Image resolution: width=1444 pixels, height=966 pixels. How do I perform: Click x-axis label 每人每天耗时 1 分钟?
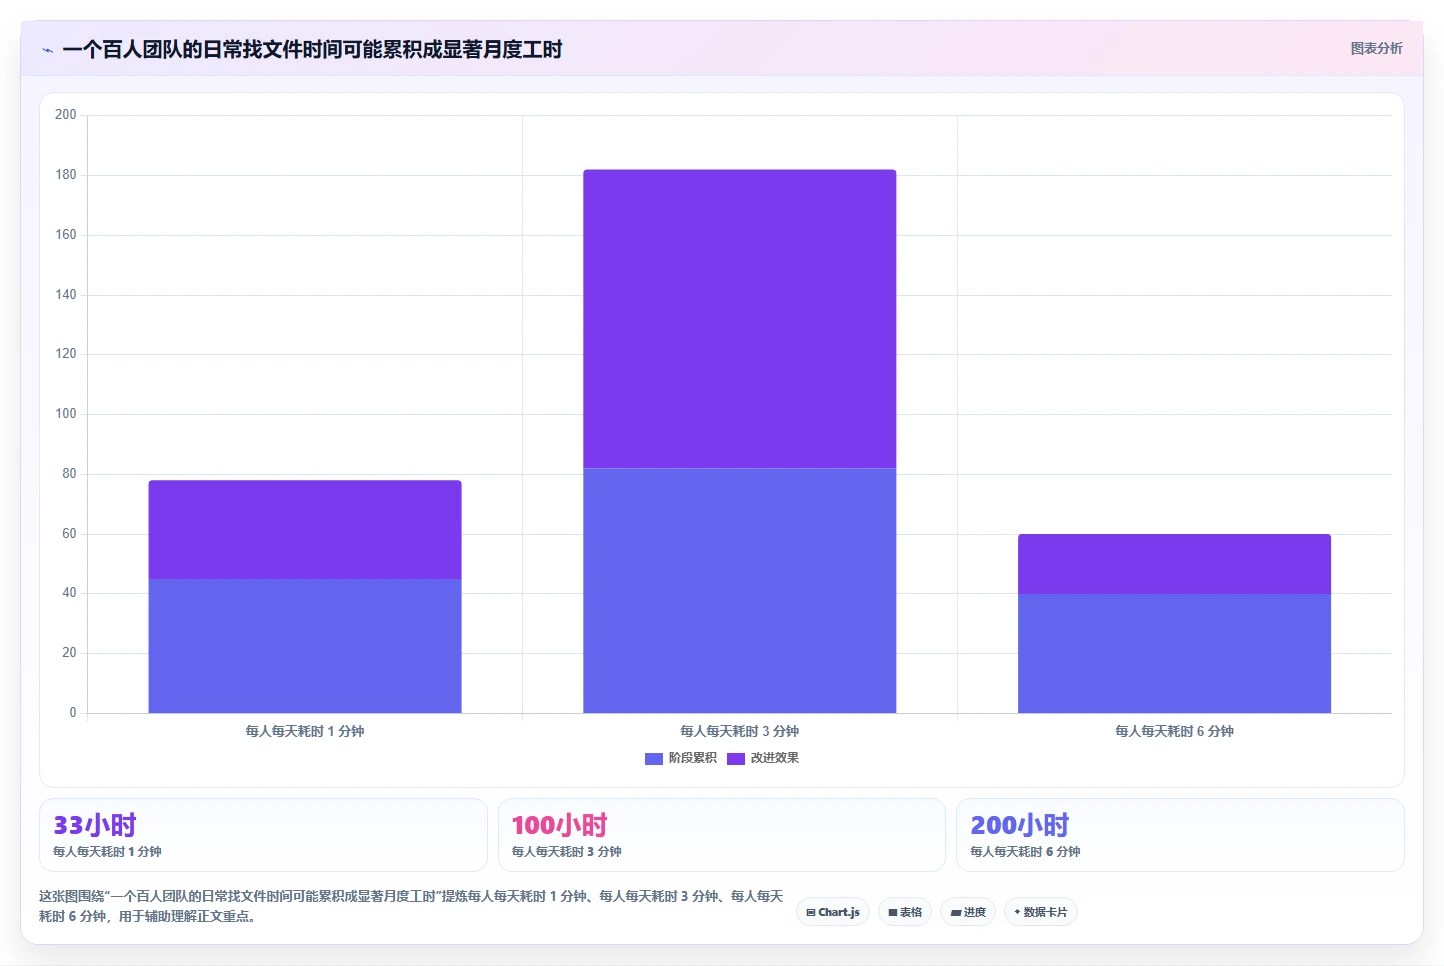pyautogui.click(x=305, y=731)
